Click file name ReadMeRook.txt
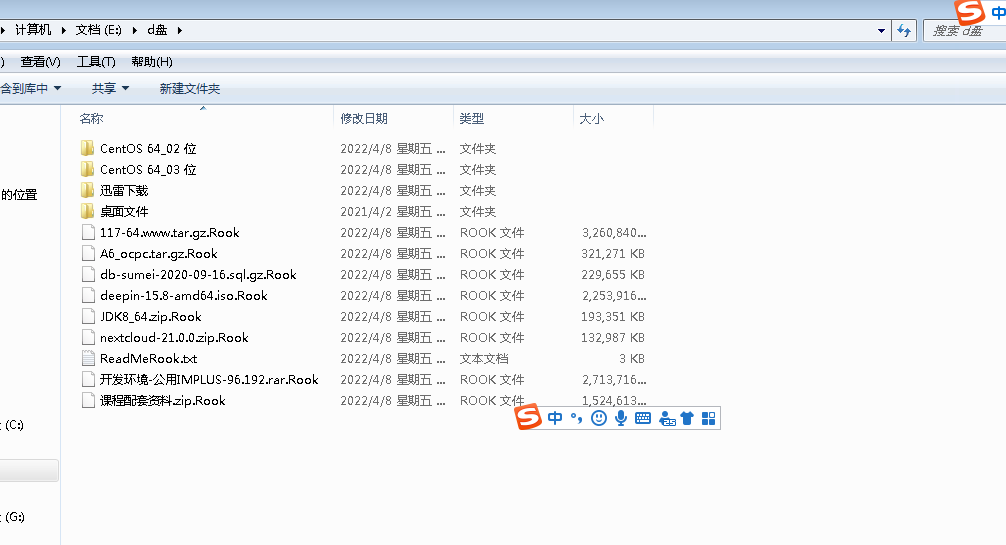 [x=148, y=358]
